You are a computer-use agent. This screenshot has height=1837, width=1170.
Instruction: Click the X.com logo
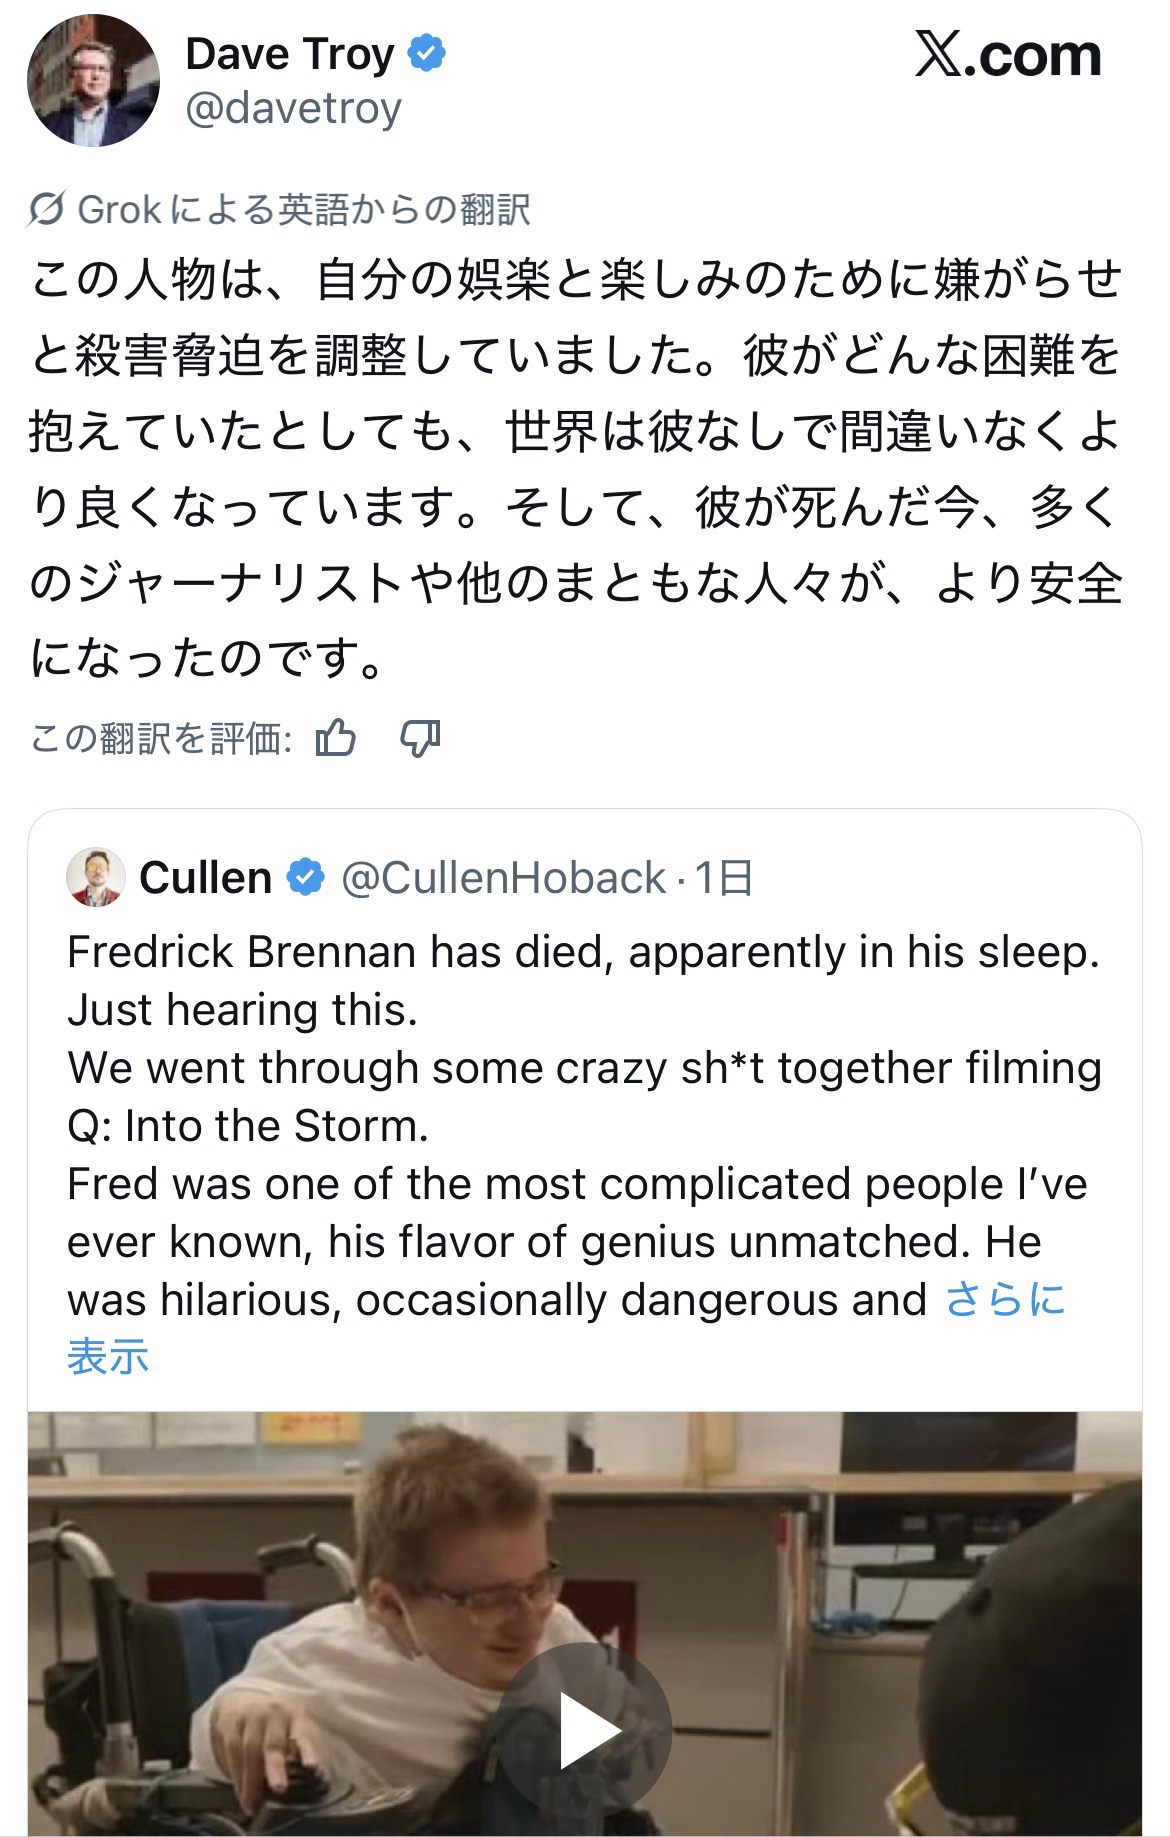pos(1007,55)
